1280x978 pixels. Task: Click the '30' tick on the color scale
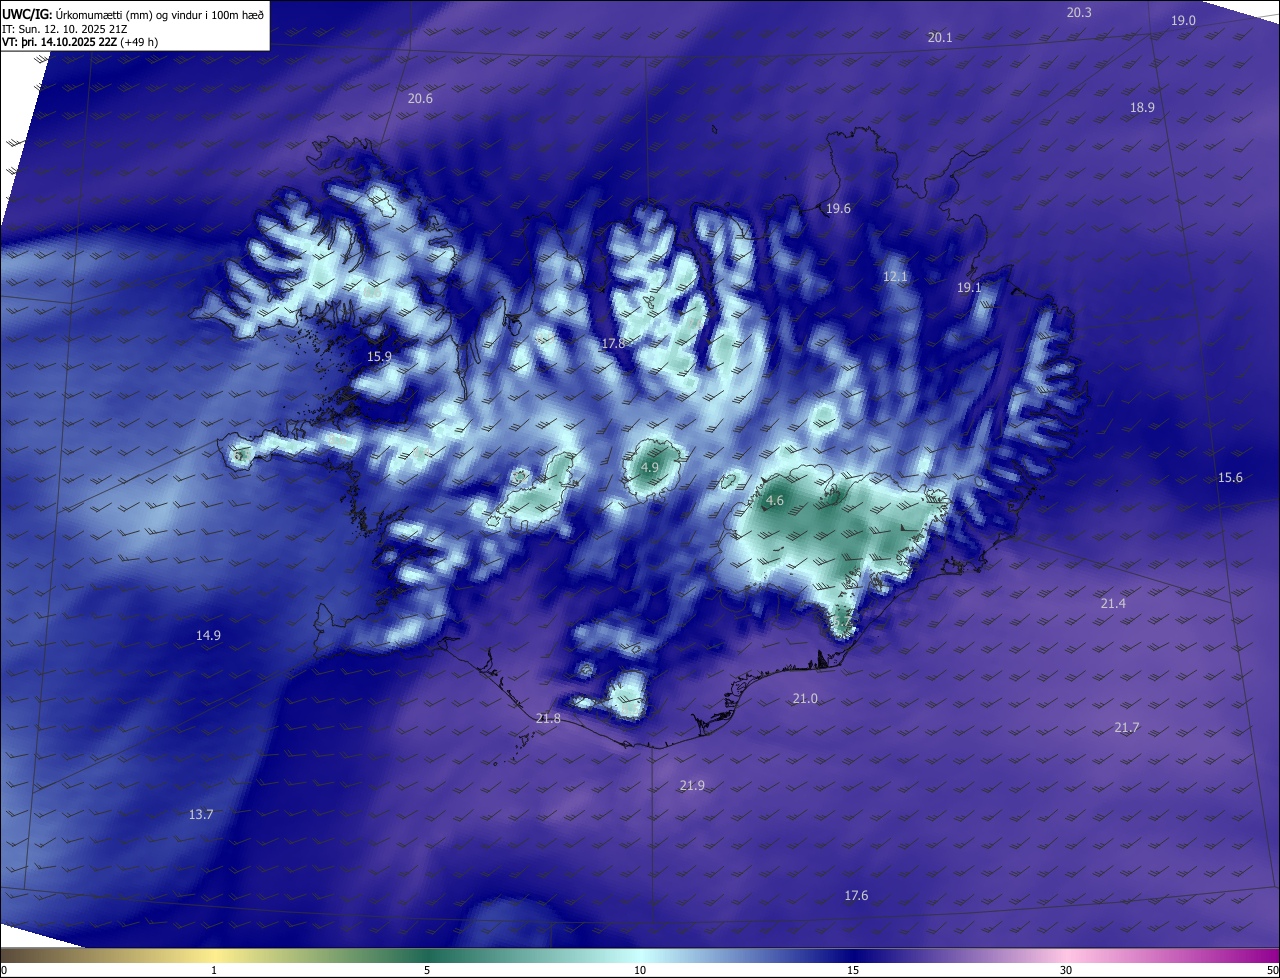pyautogui.click(x=1066, y=970)
